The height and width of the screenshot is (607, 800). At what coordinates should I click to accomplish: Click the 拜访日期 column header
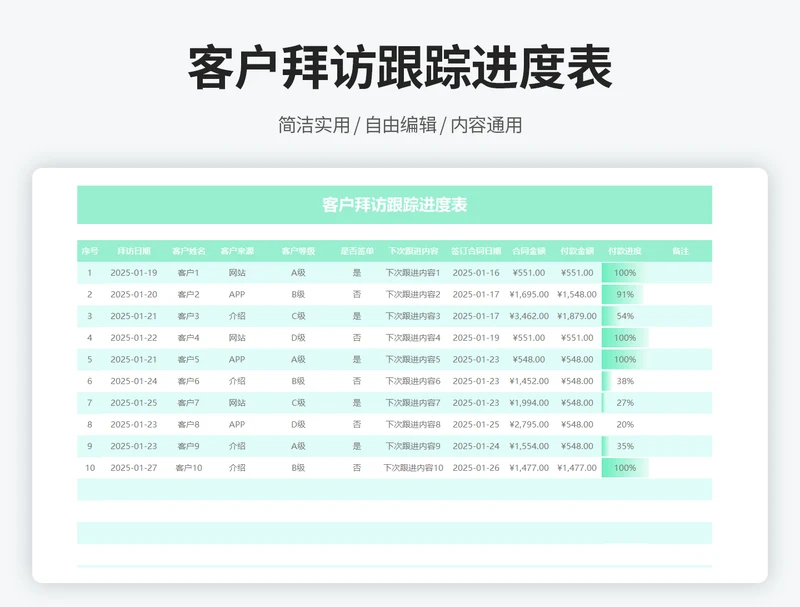(134, 251)
